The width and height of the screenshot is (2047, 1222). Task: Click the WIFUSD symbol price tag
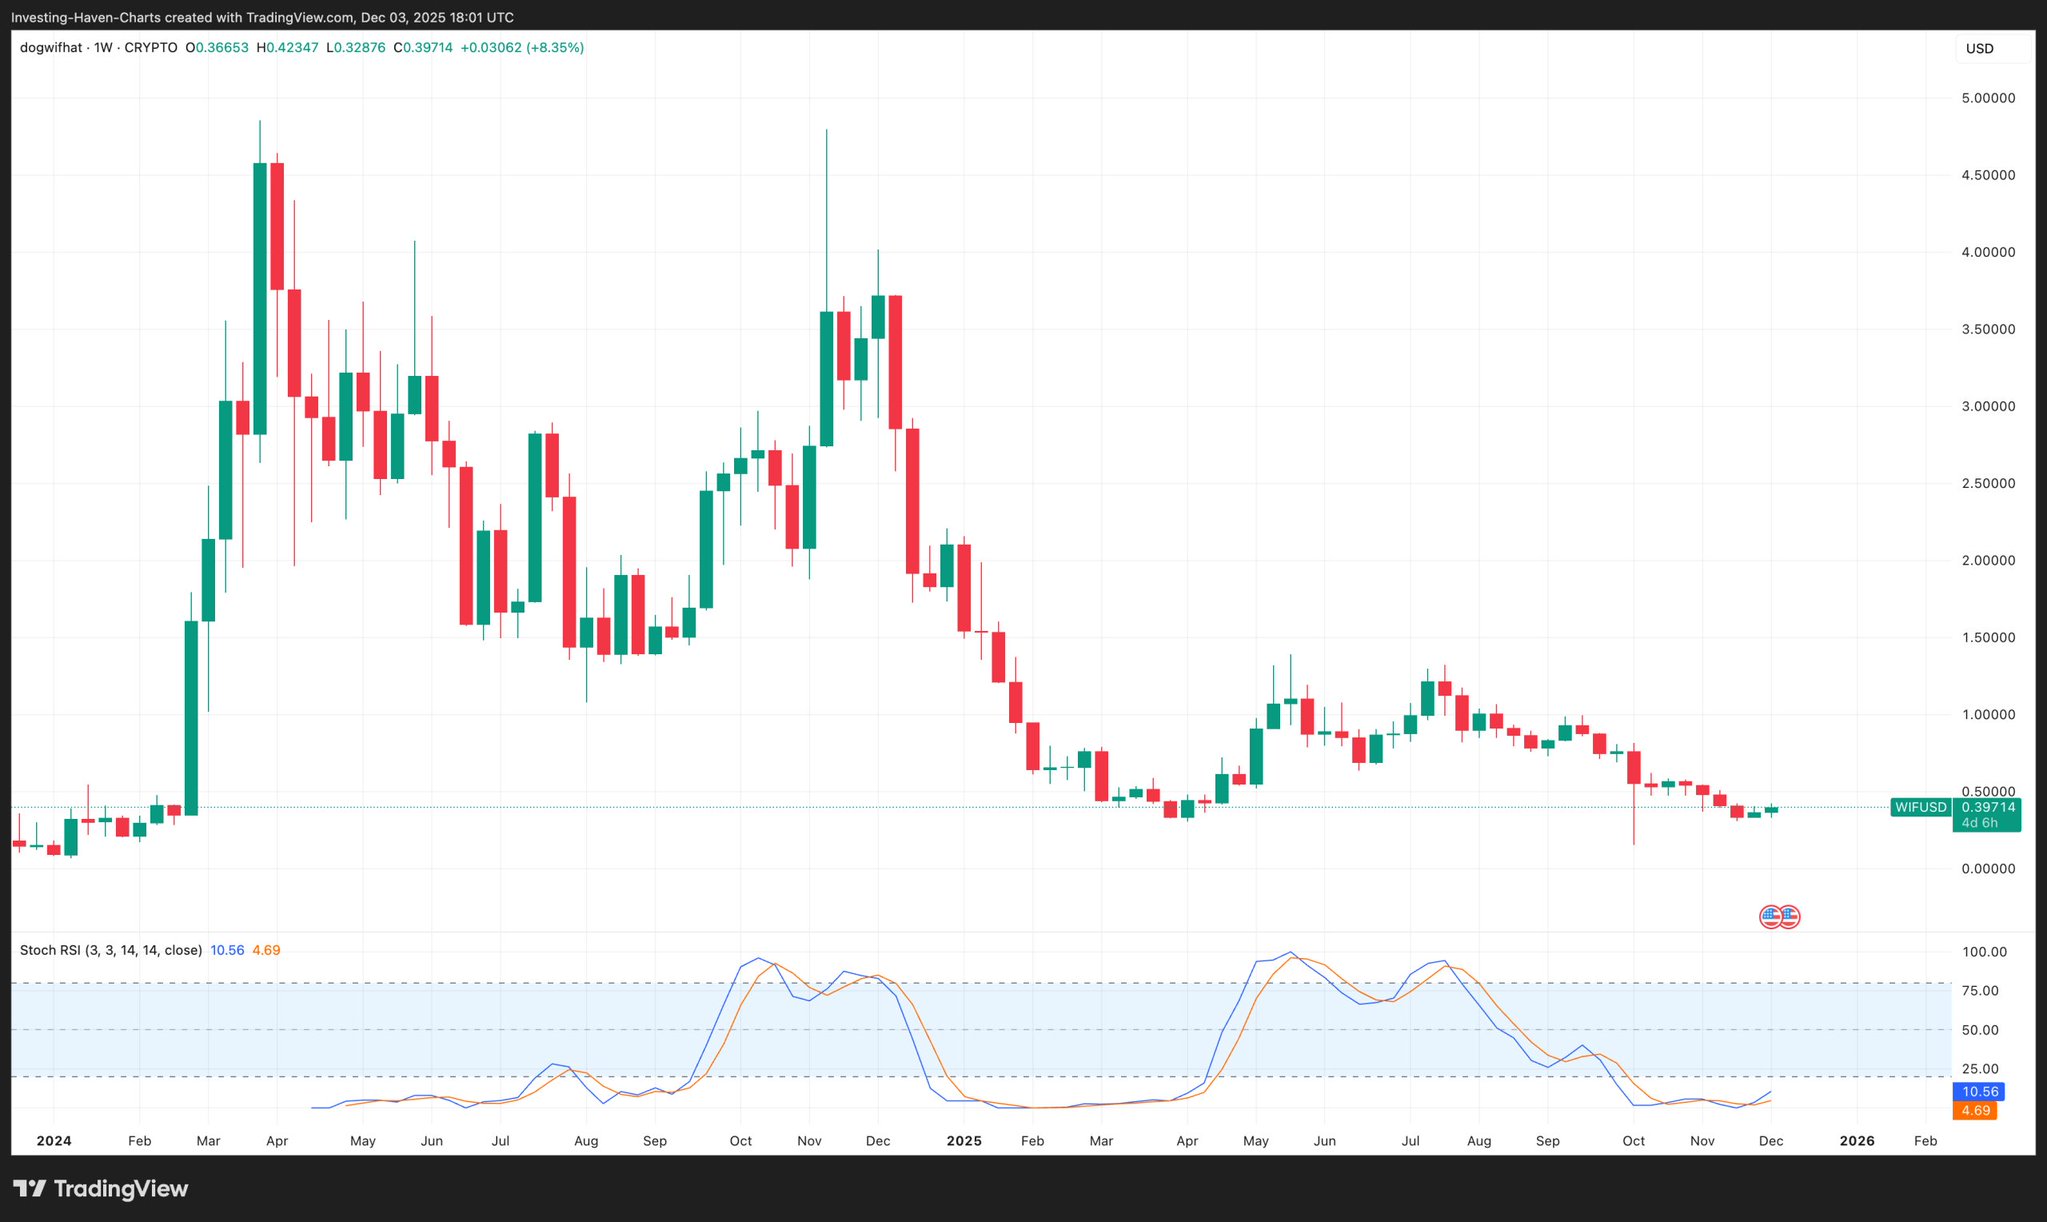point(1920,807)
